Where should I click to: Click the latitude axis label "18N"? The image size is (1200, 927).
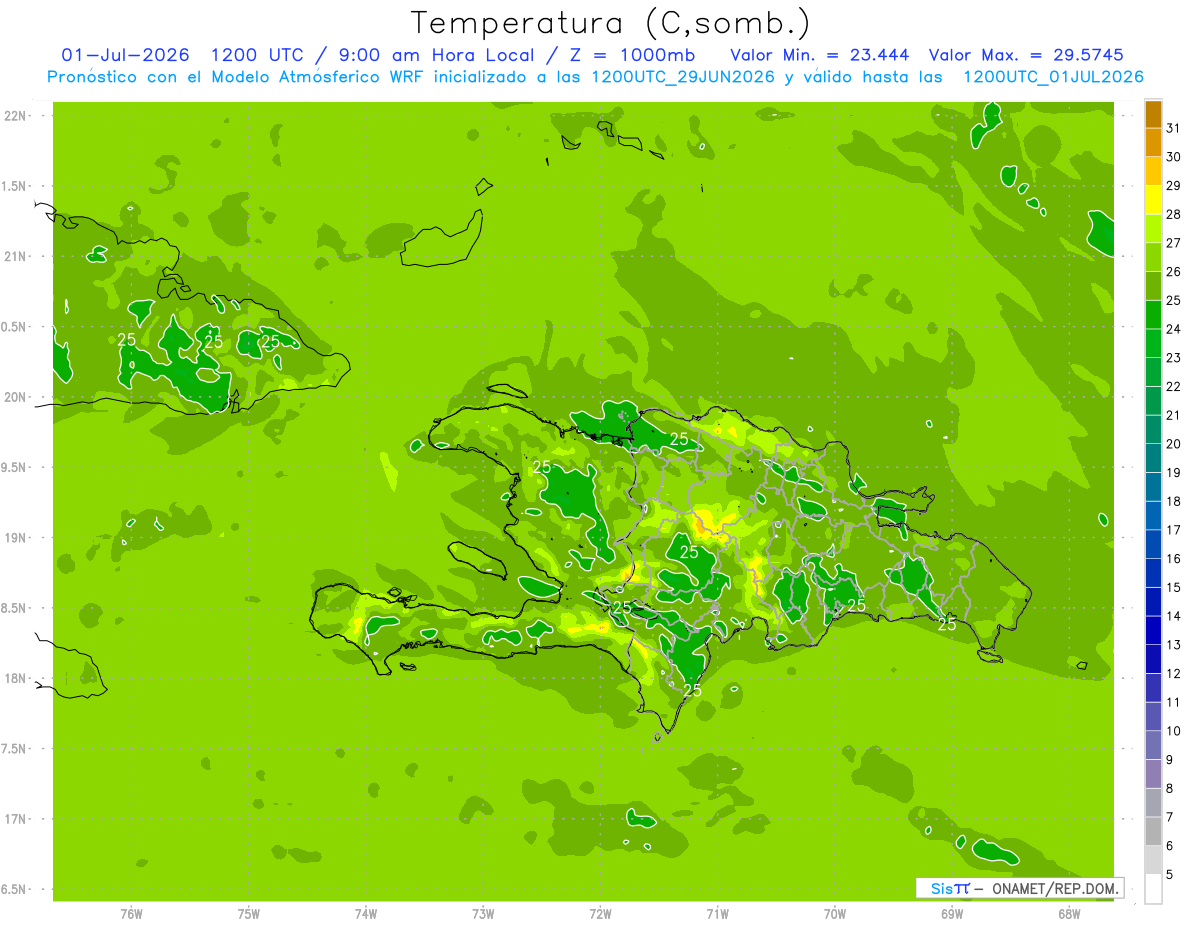(17, 678)
